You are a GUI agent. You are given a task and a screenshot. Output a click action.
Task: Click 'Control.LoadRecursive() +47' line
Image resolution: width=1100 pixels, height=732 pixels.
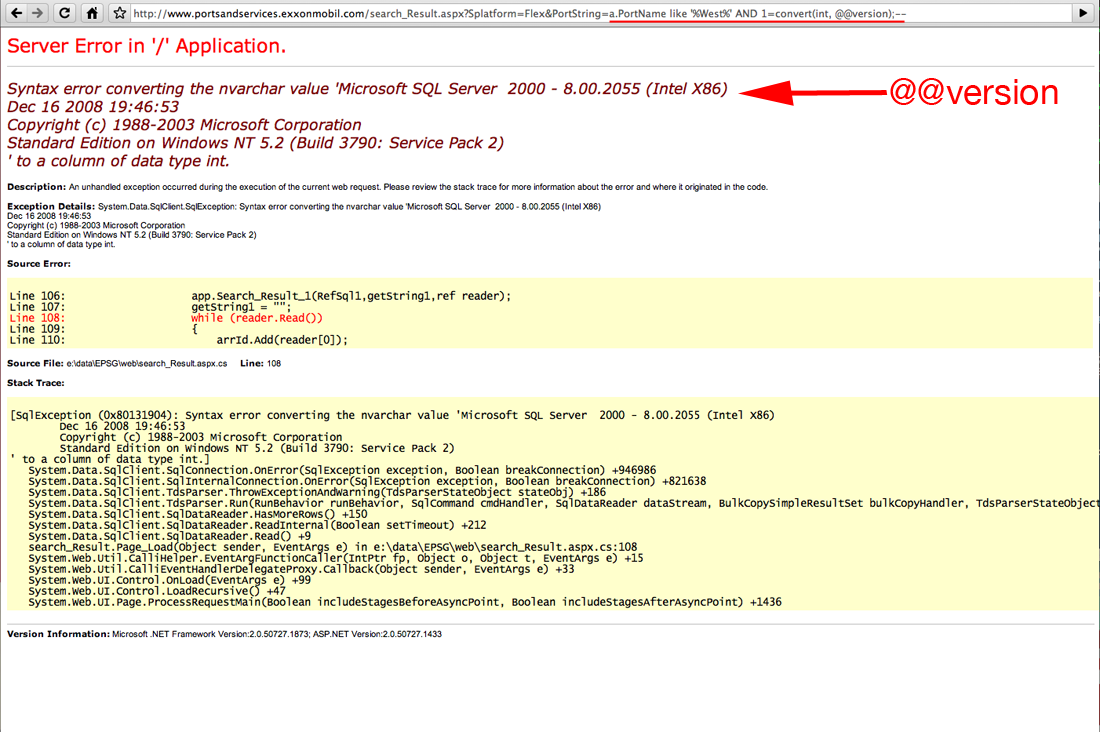pyautogui.click(x=157, y=591)
